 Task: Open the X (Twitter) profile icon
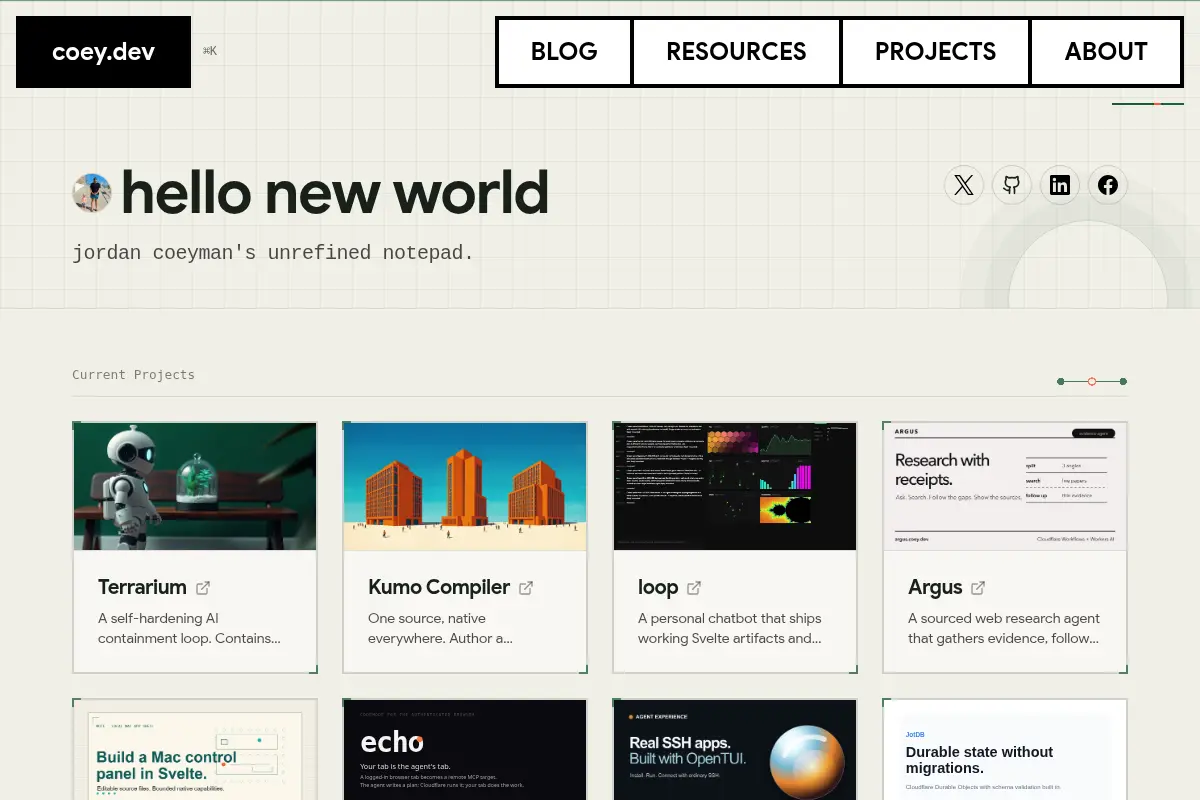coord(964,185)
